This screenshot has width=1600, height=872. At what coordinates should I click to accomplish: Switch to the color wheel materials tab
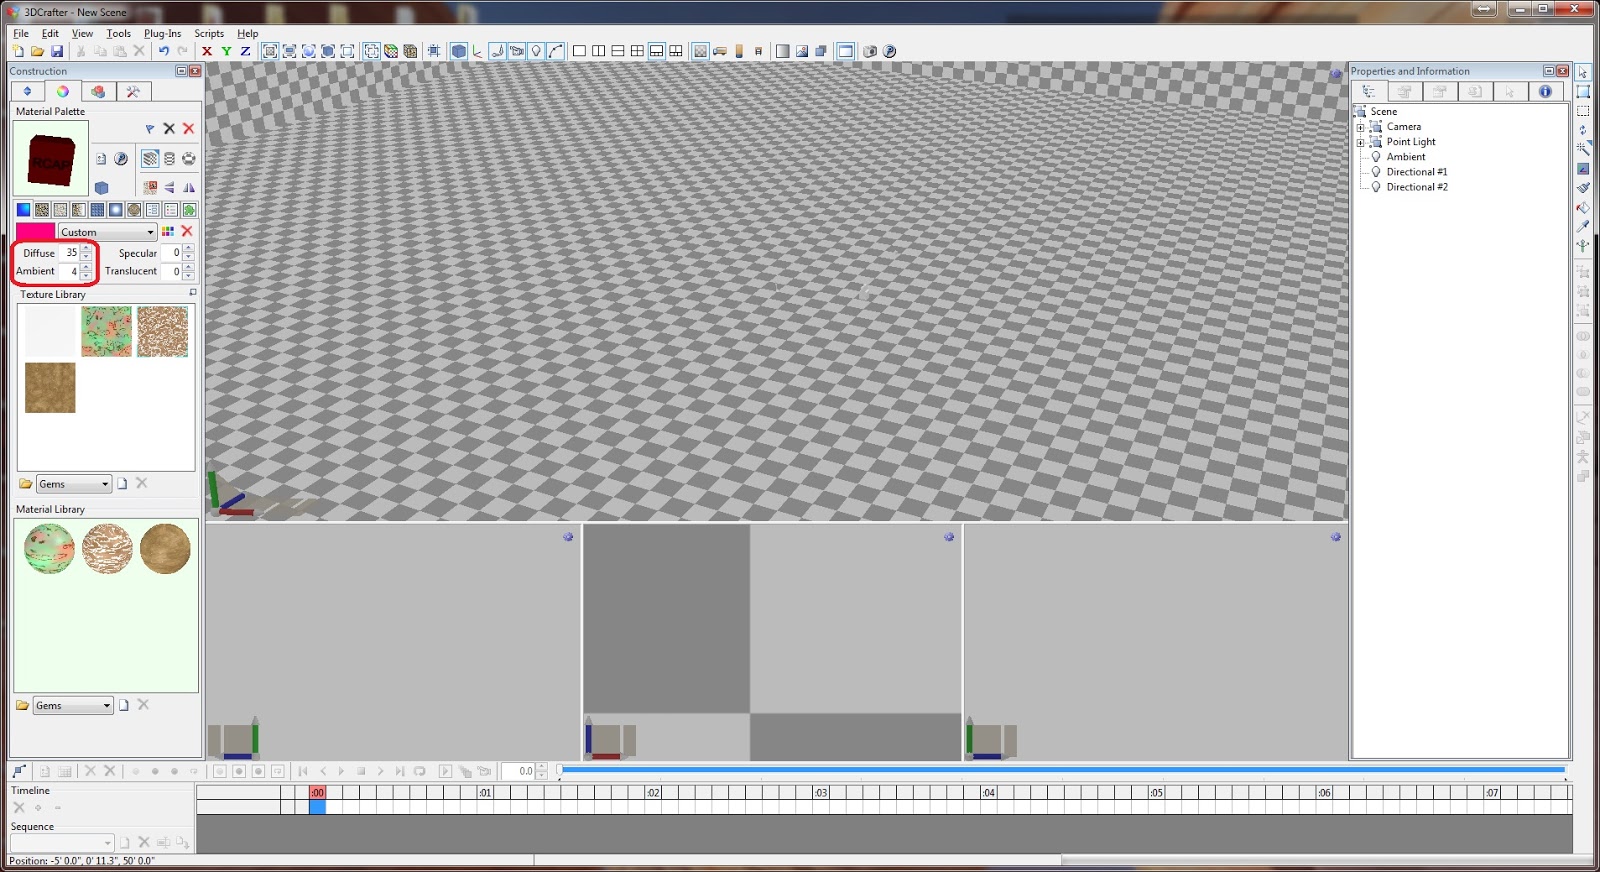63,91
